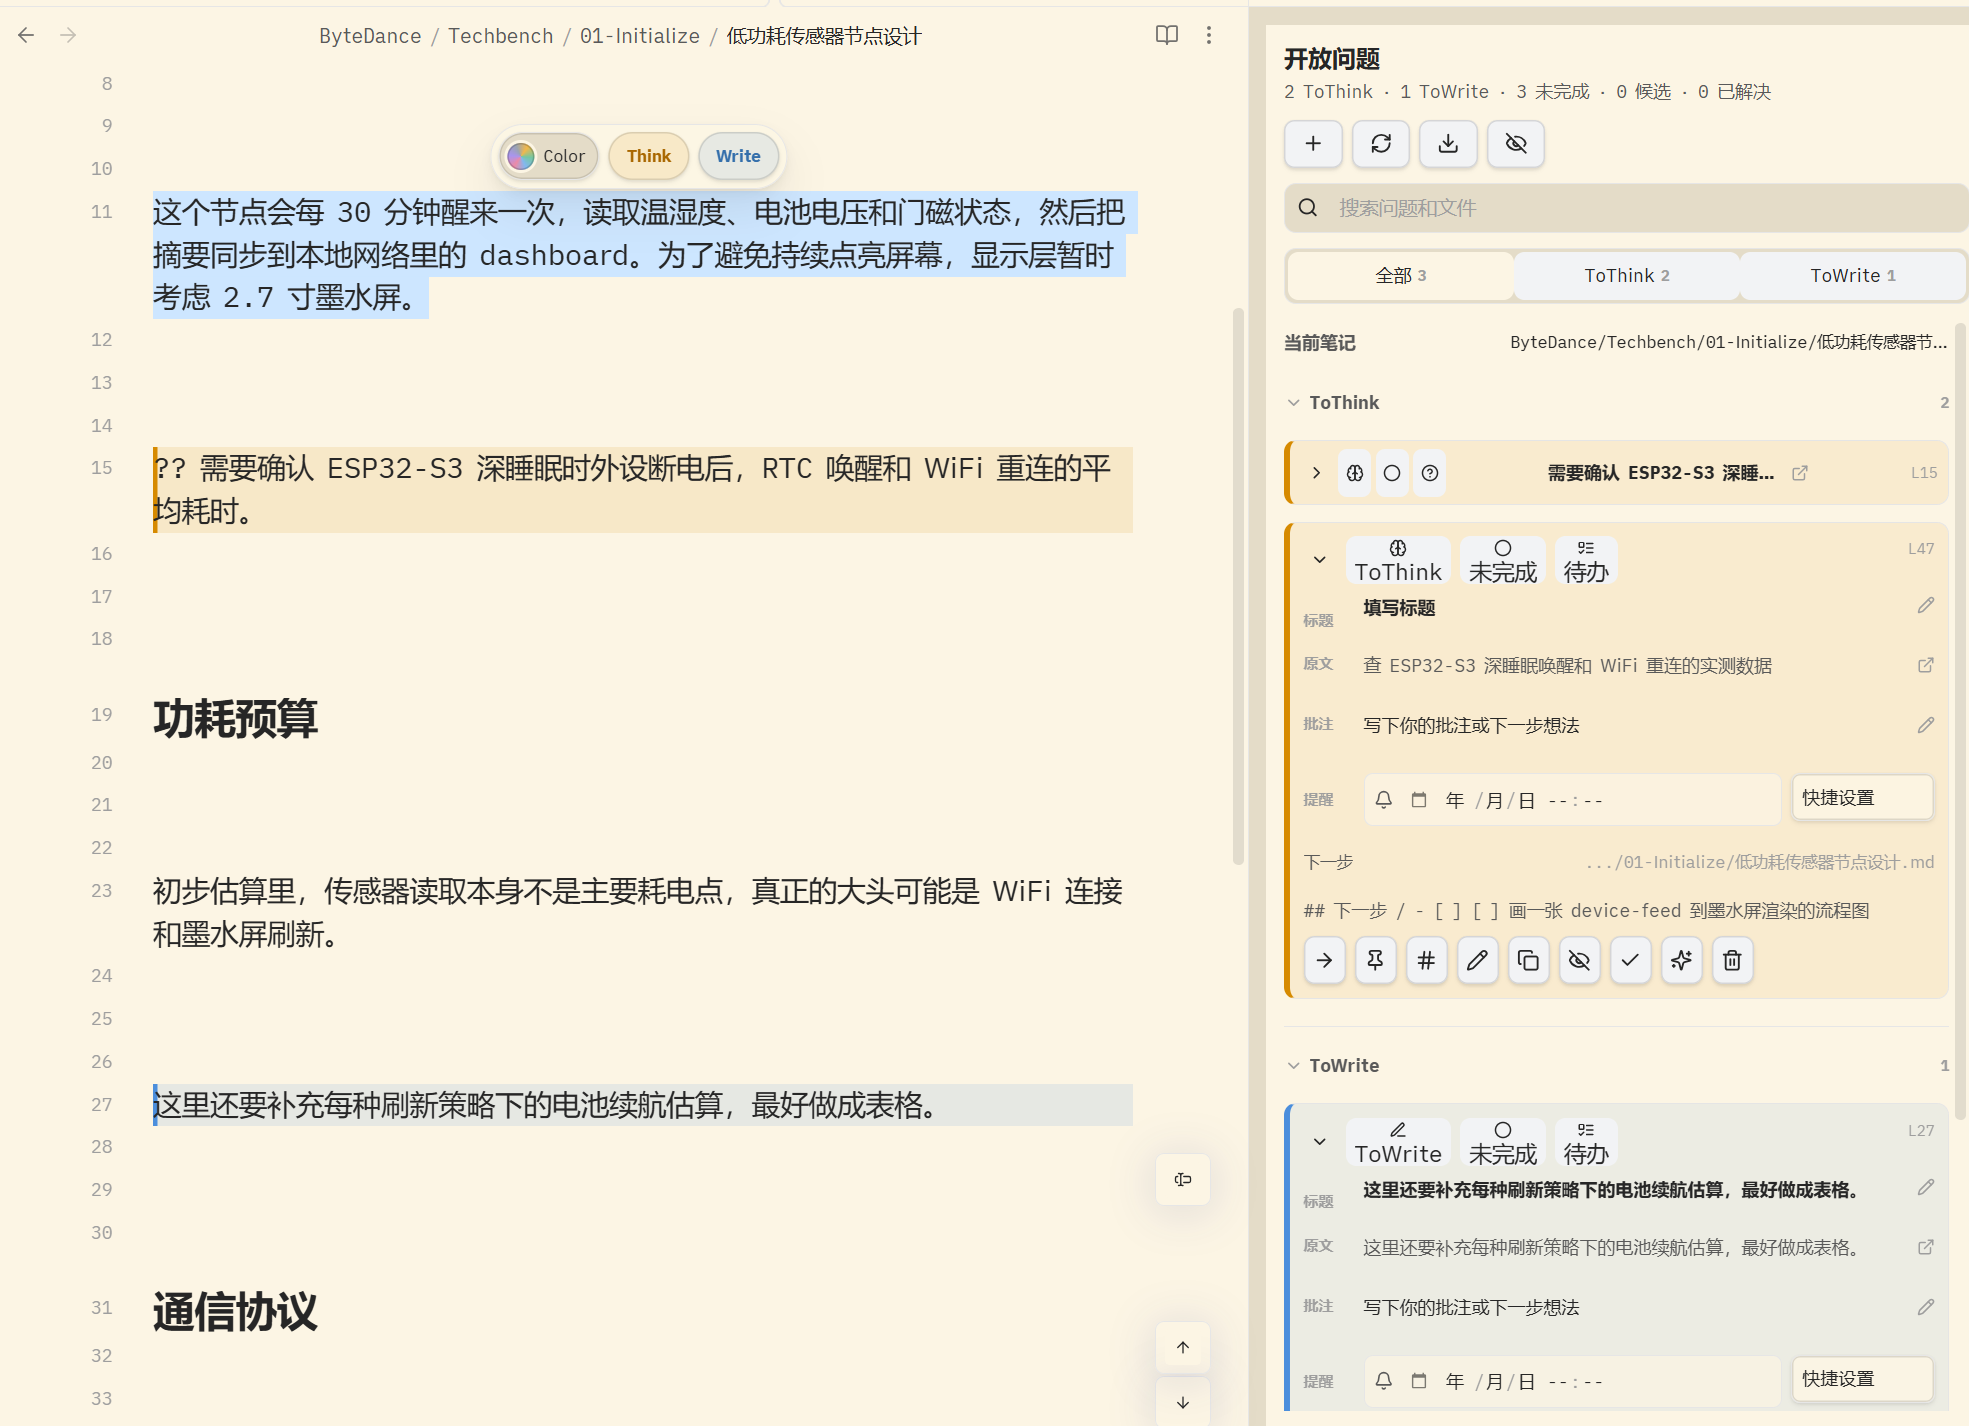
Task: Open Techbench breadcrumb folder
Action: [500, 36]
